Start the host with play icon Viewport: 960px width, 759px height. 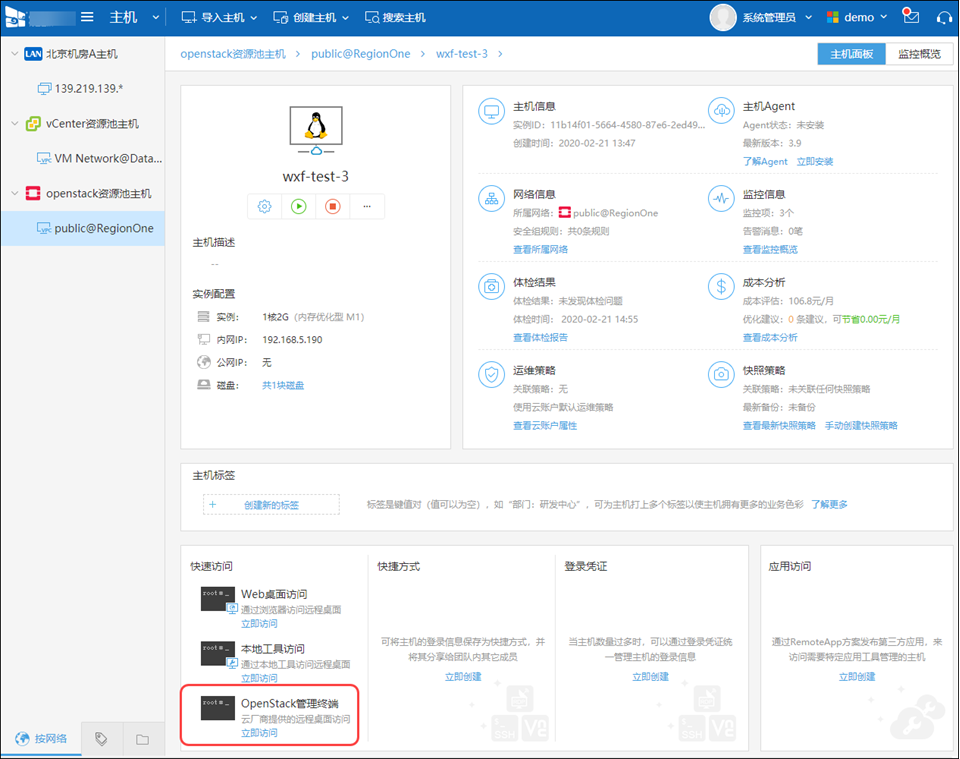(x=299, y=206)
